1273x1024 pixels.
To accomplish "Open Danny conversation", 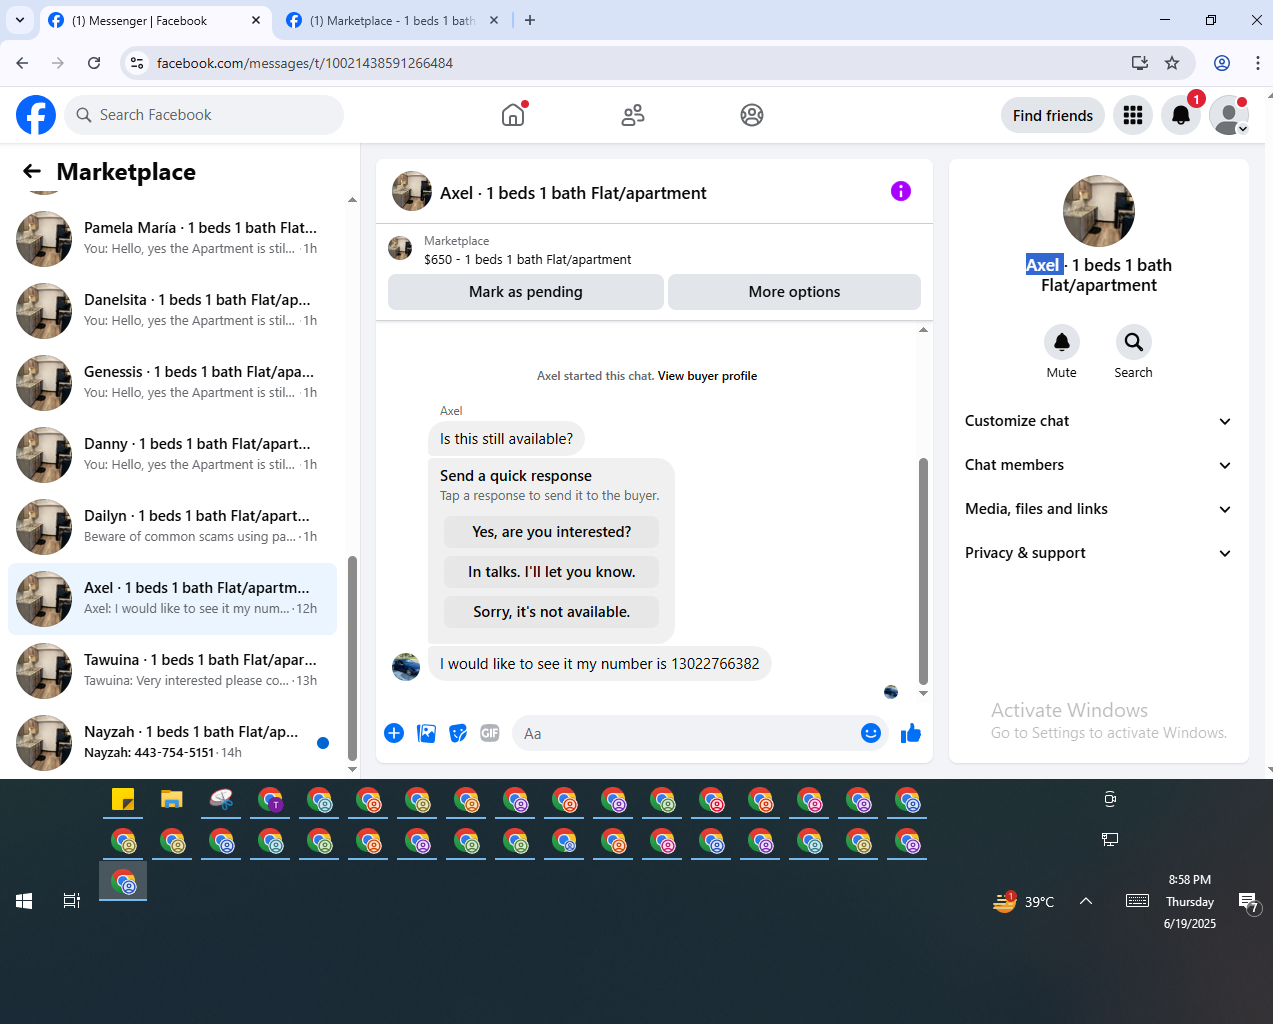I will (173, 455).
